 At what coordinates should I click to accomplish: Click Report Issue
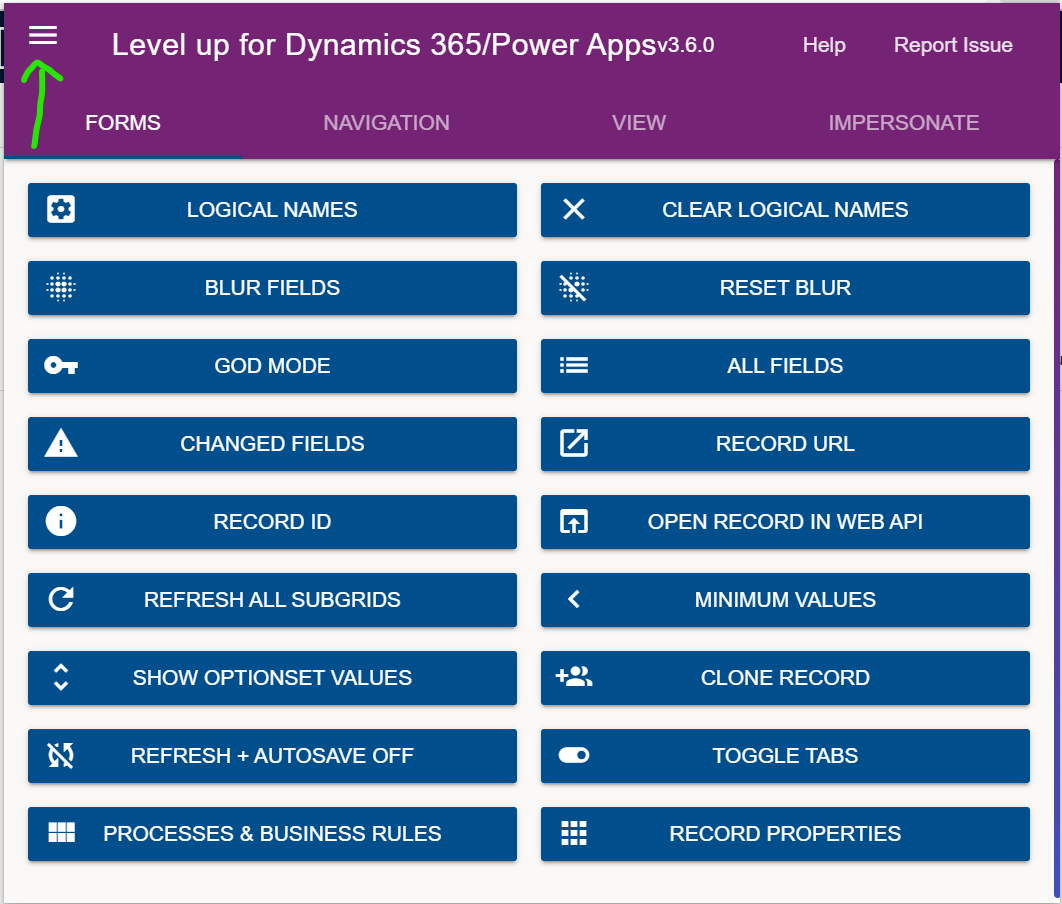(953, 45)
